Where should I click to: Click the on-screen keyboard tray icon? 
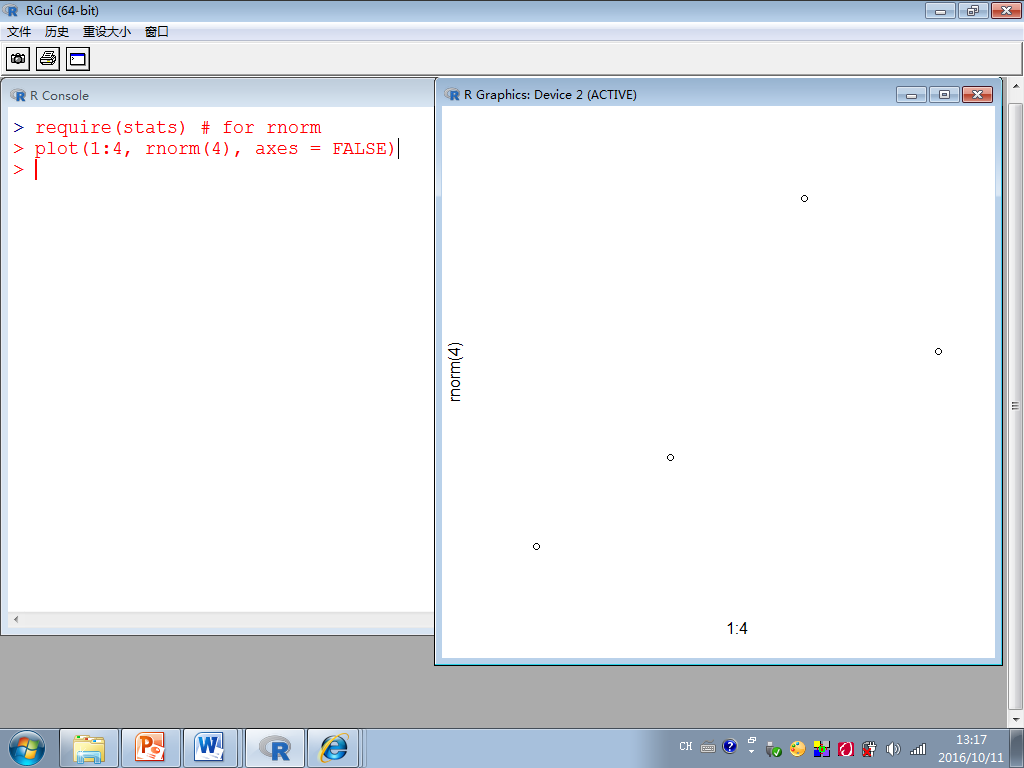pyautogui.click(x=708, y=747)
